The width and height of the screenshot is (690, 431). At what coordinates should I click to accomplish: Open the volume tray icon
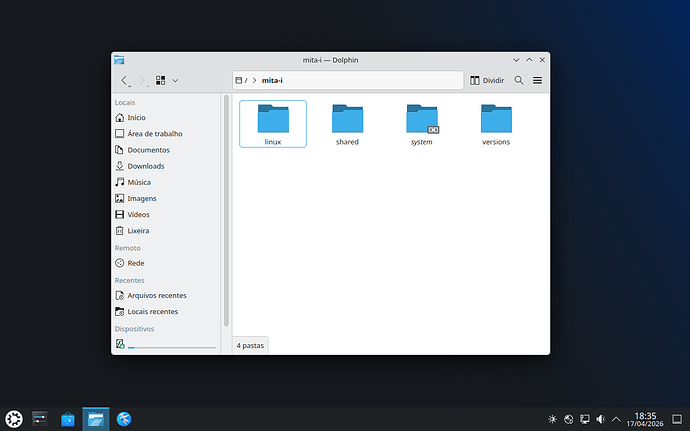[600, 419]
